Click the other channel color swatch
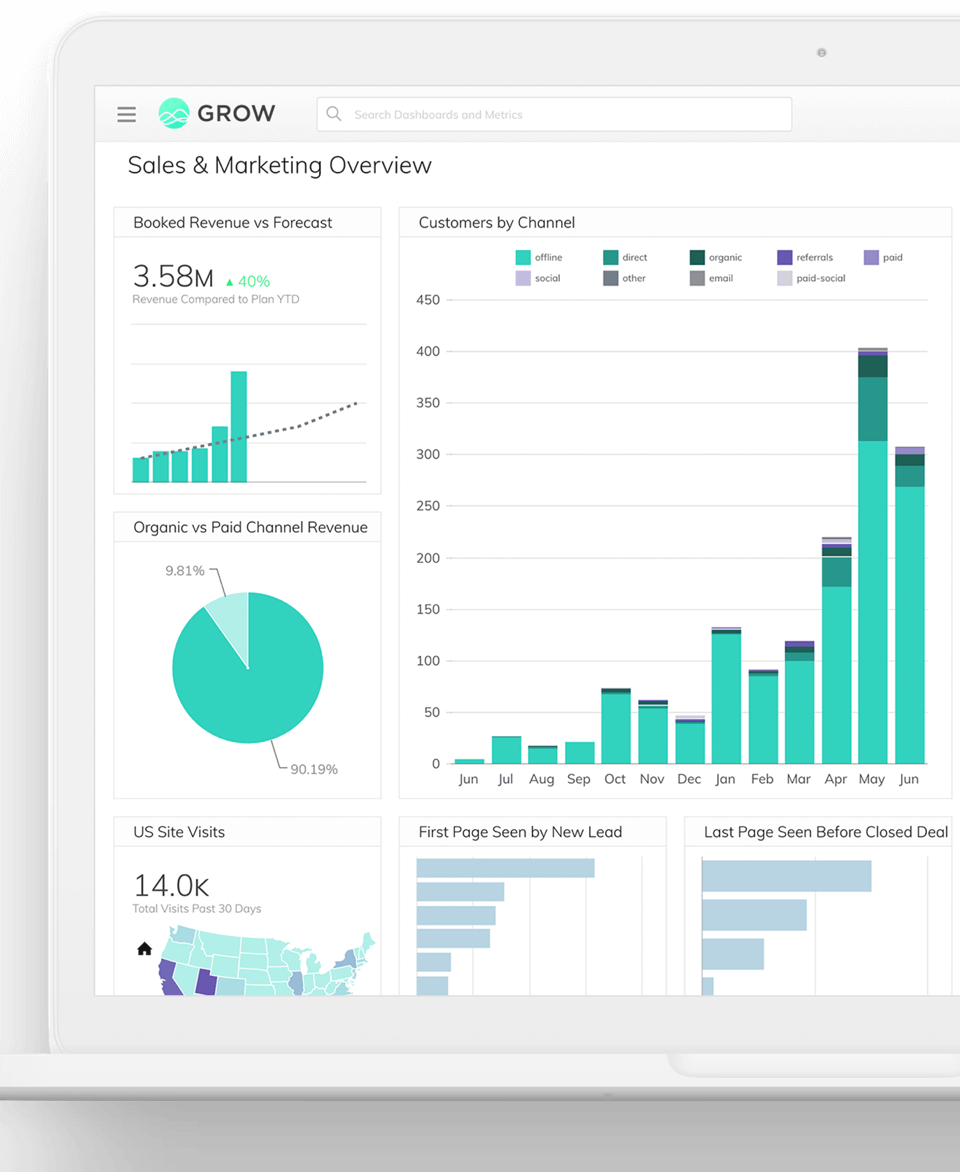Viewport: 960px width, 1172px height. (610, 278)
